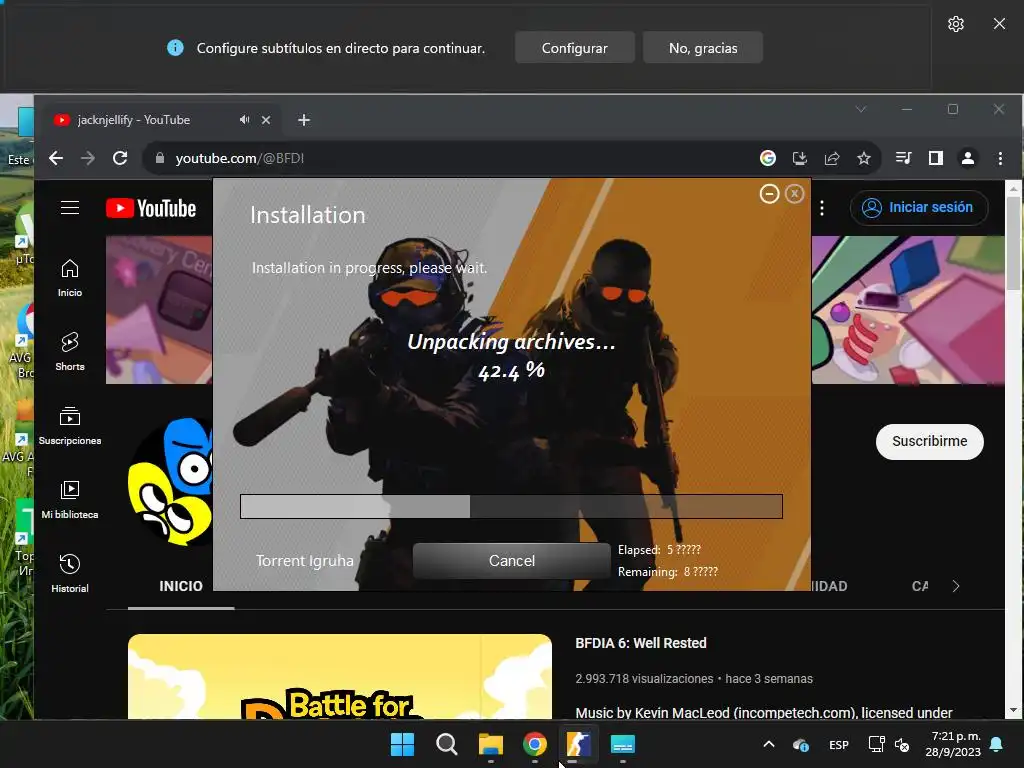1024x768 pixels.
Task: Reload the YouTube page
Action: click(x=120, y=158)
